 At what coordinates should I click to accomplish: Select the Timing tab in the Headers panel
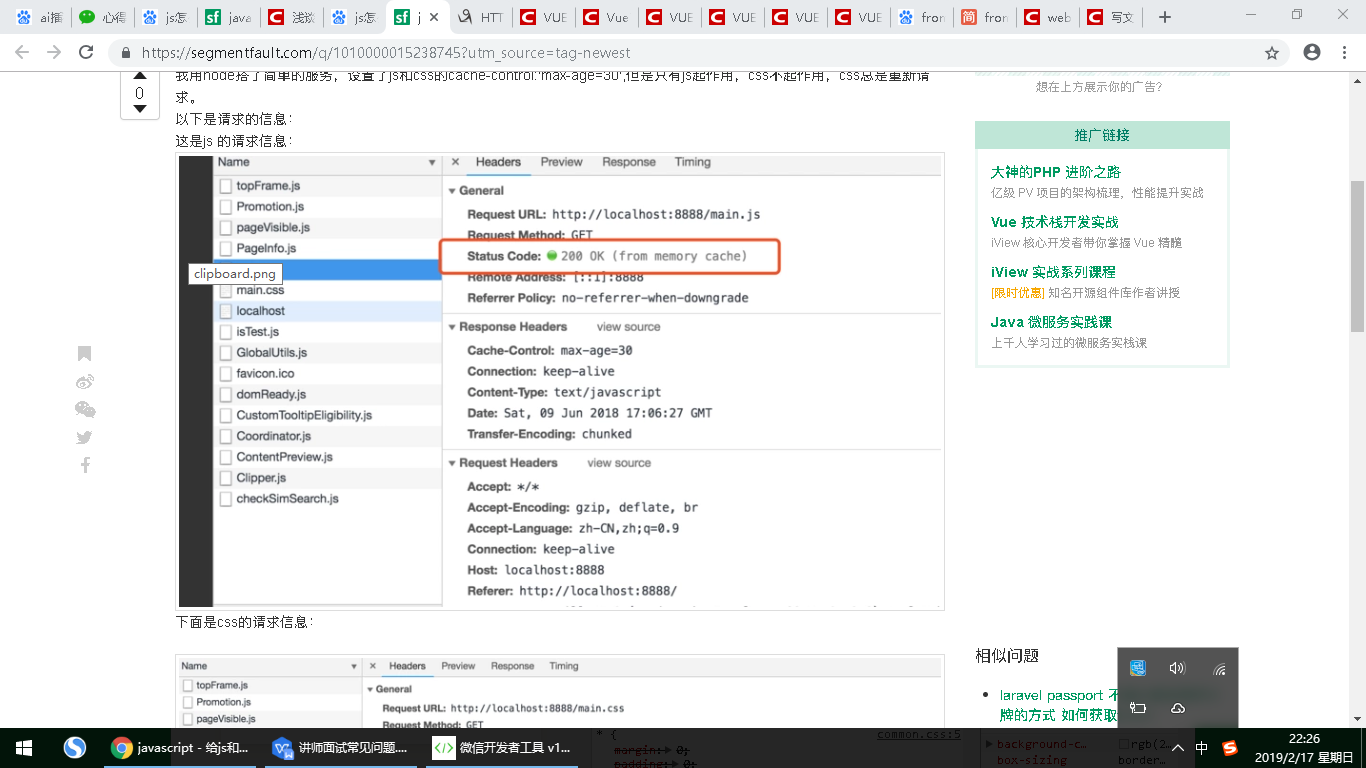(694, 162)
